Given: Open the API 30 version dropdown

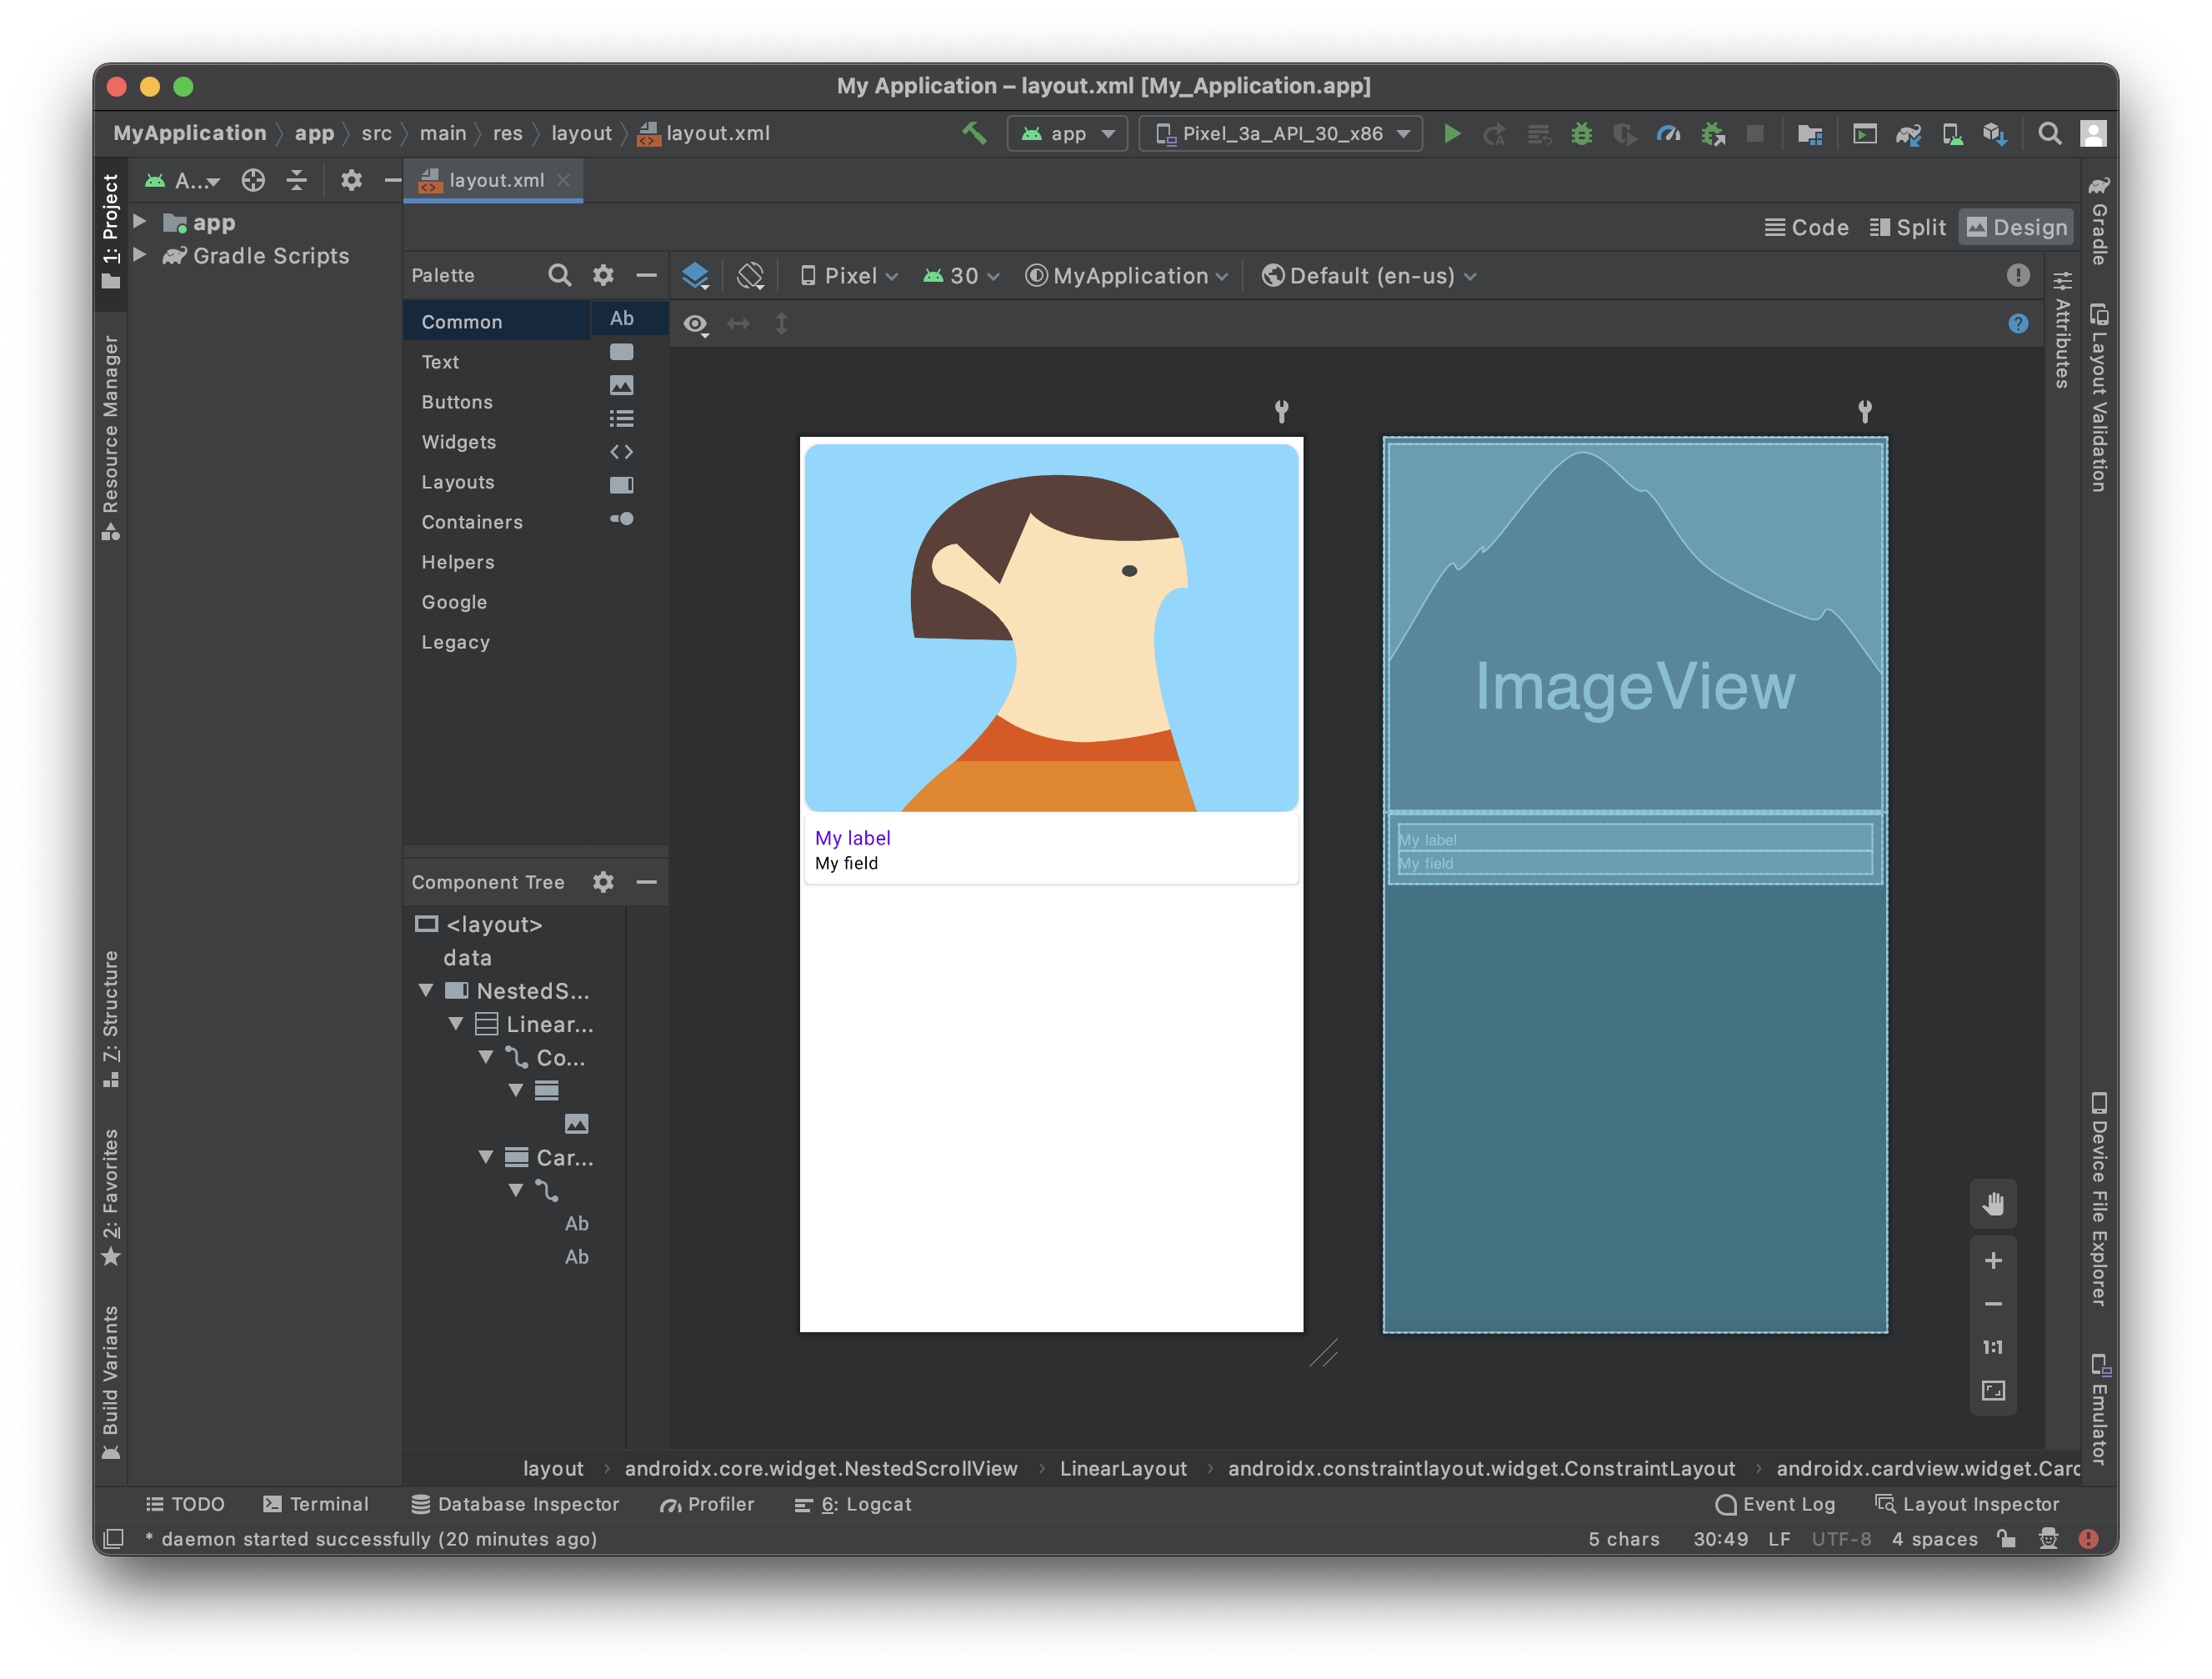Looking at the screenshot, I should 961,275.
